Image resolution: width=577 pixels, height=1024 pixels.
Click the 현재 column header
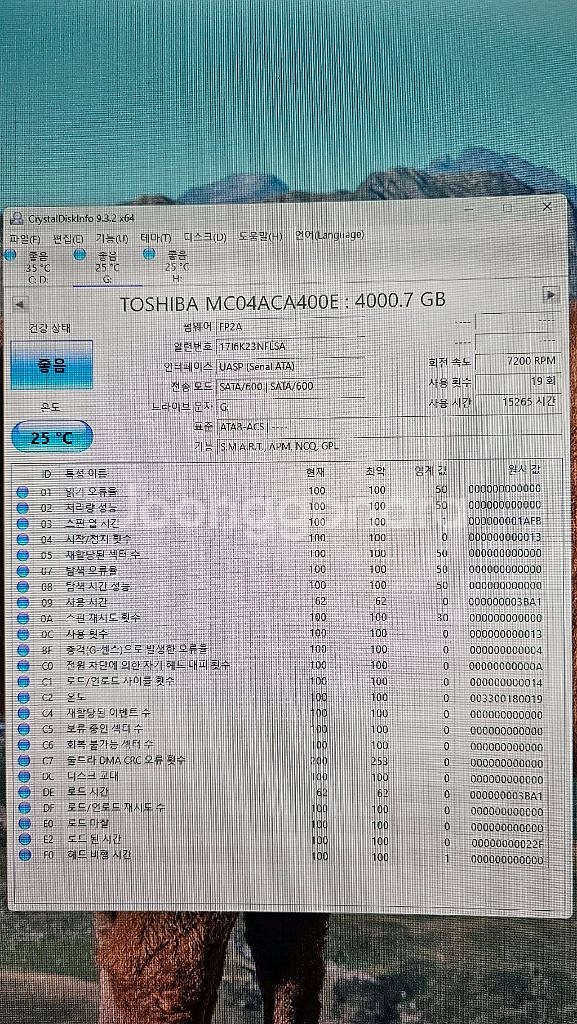point(316,472)
